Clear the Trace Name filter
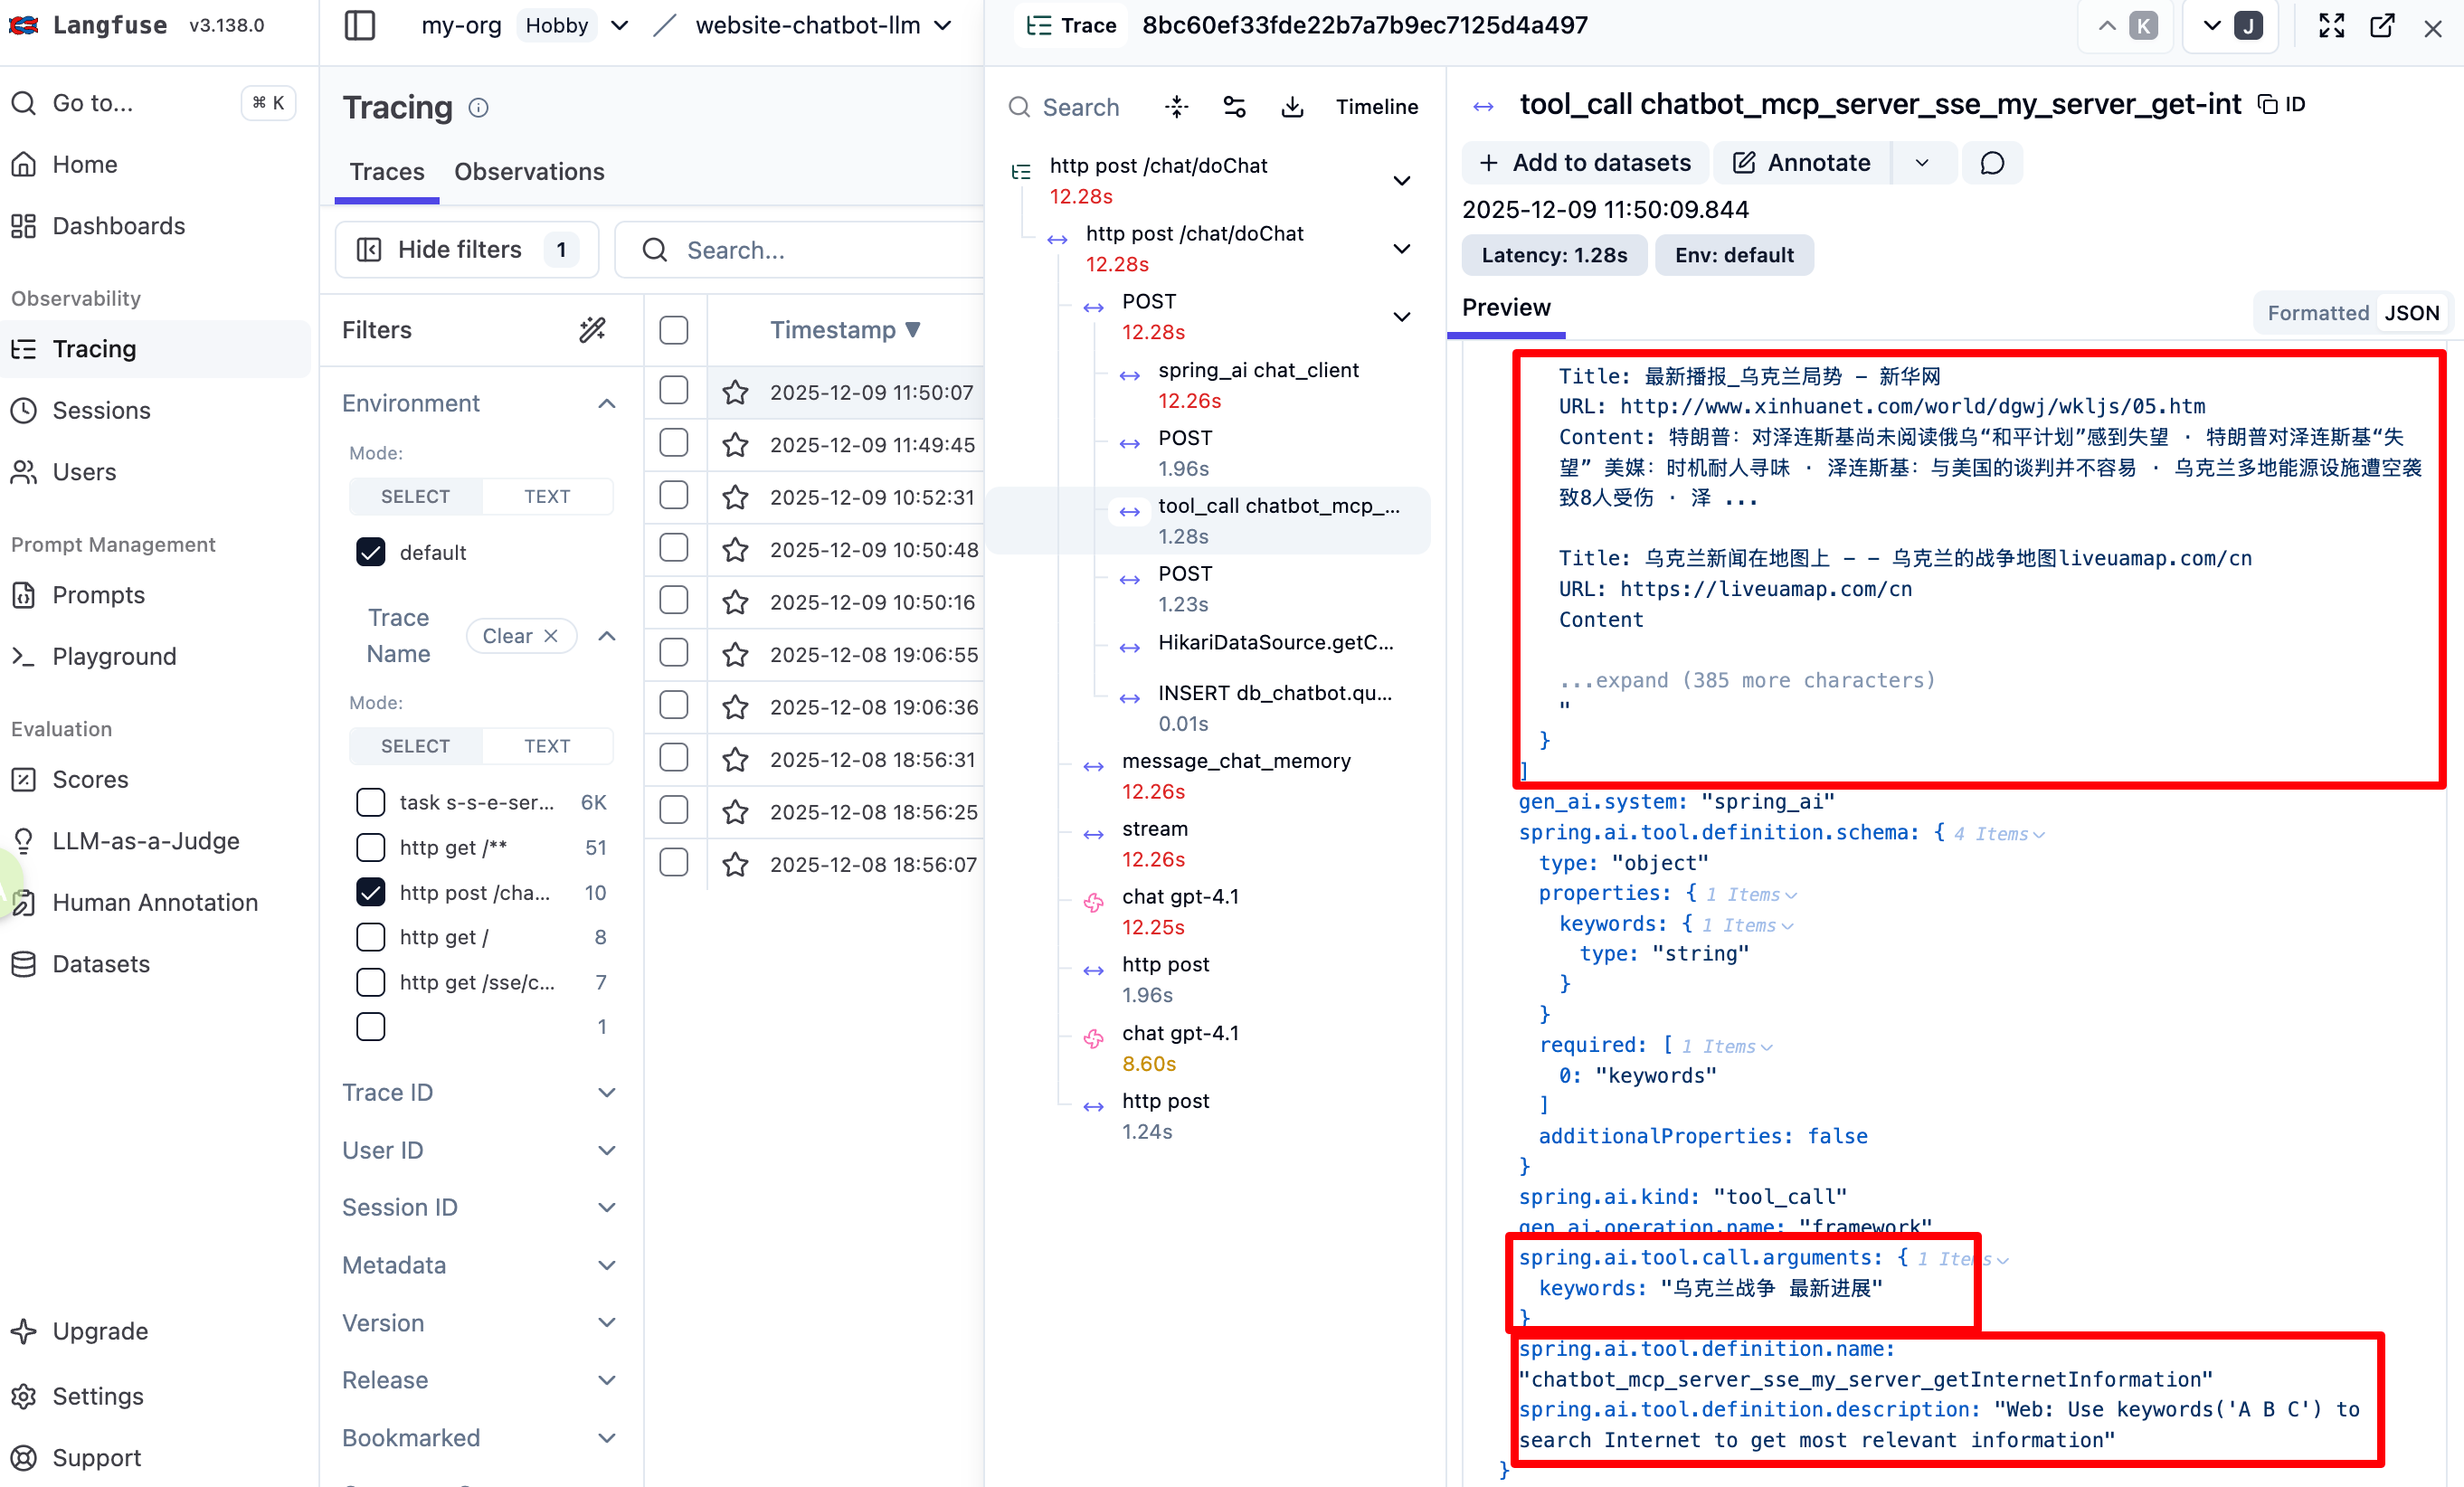Image resolution: width=2464 pixels, height=1487 pixels. coord(520,636)
